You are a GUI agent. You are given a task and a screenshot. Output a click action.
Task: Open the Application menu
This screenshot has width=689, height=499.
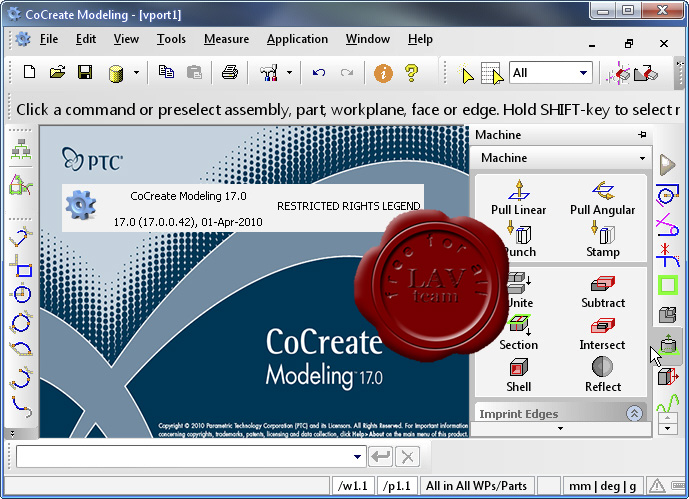pyautogui.click(x=297, y=39)
